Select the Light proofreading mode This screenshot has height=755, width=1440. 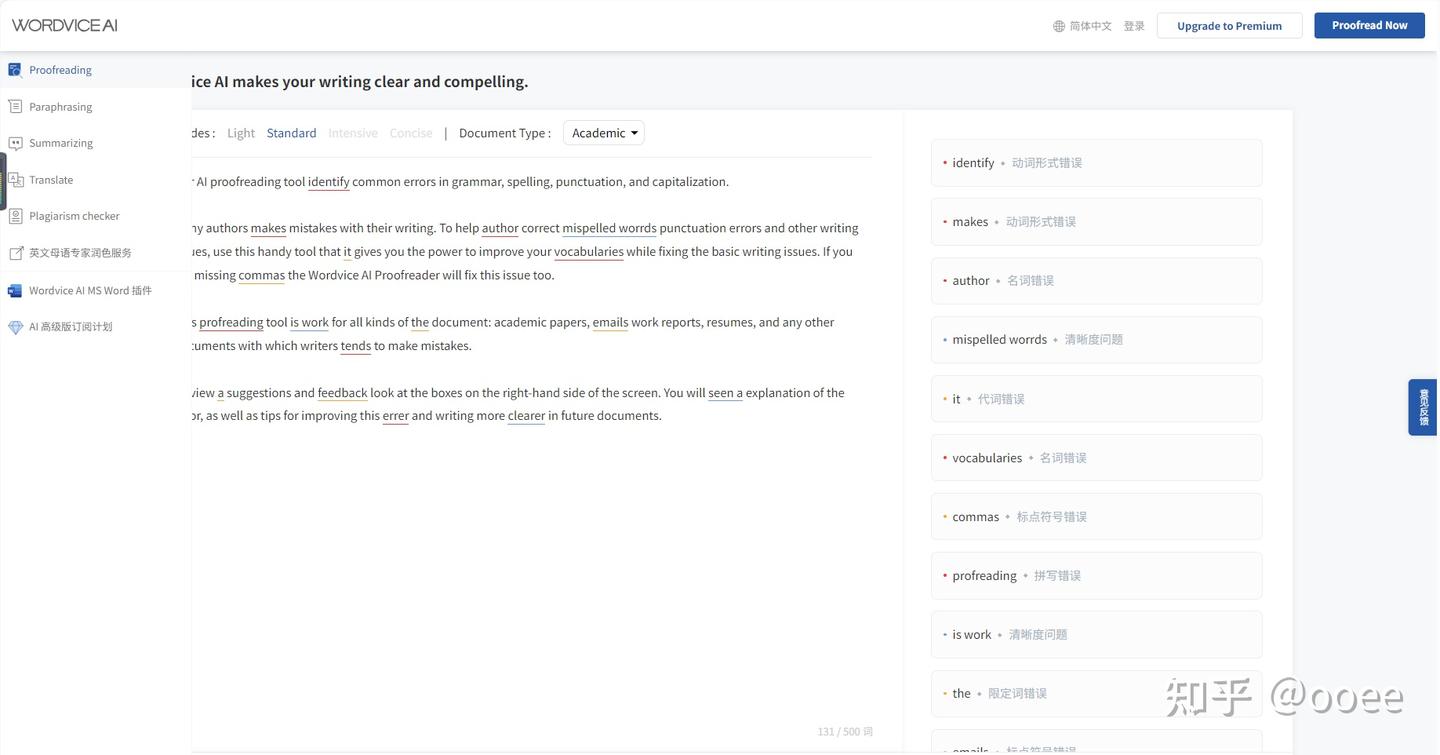click(x=241, y=133)
